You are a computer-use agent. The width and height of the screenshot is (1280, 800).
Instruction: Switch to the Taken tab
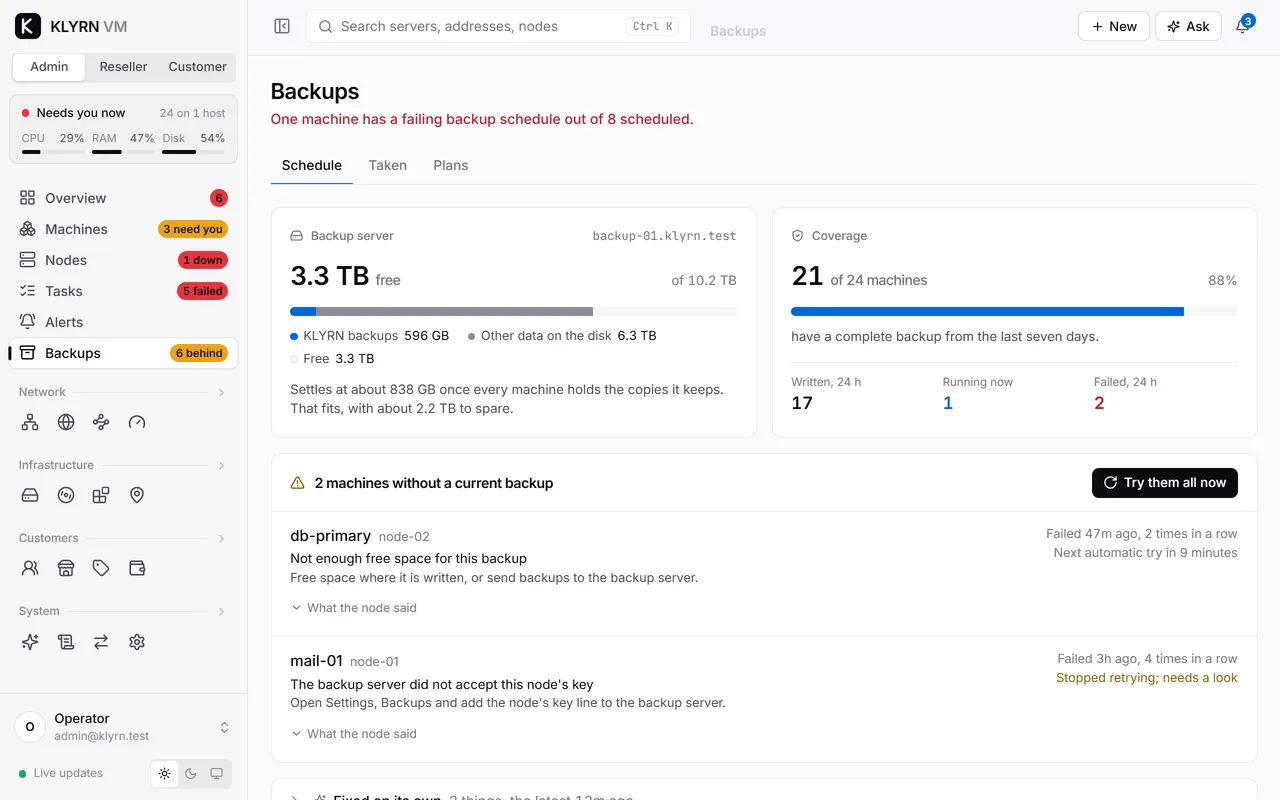click(387, 166)
